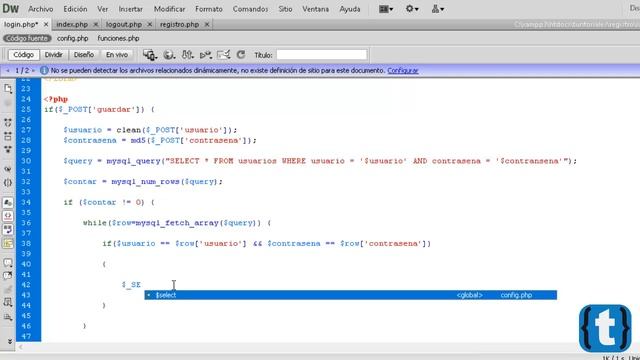Switch to the registro.php tab

coord(179,24)
